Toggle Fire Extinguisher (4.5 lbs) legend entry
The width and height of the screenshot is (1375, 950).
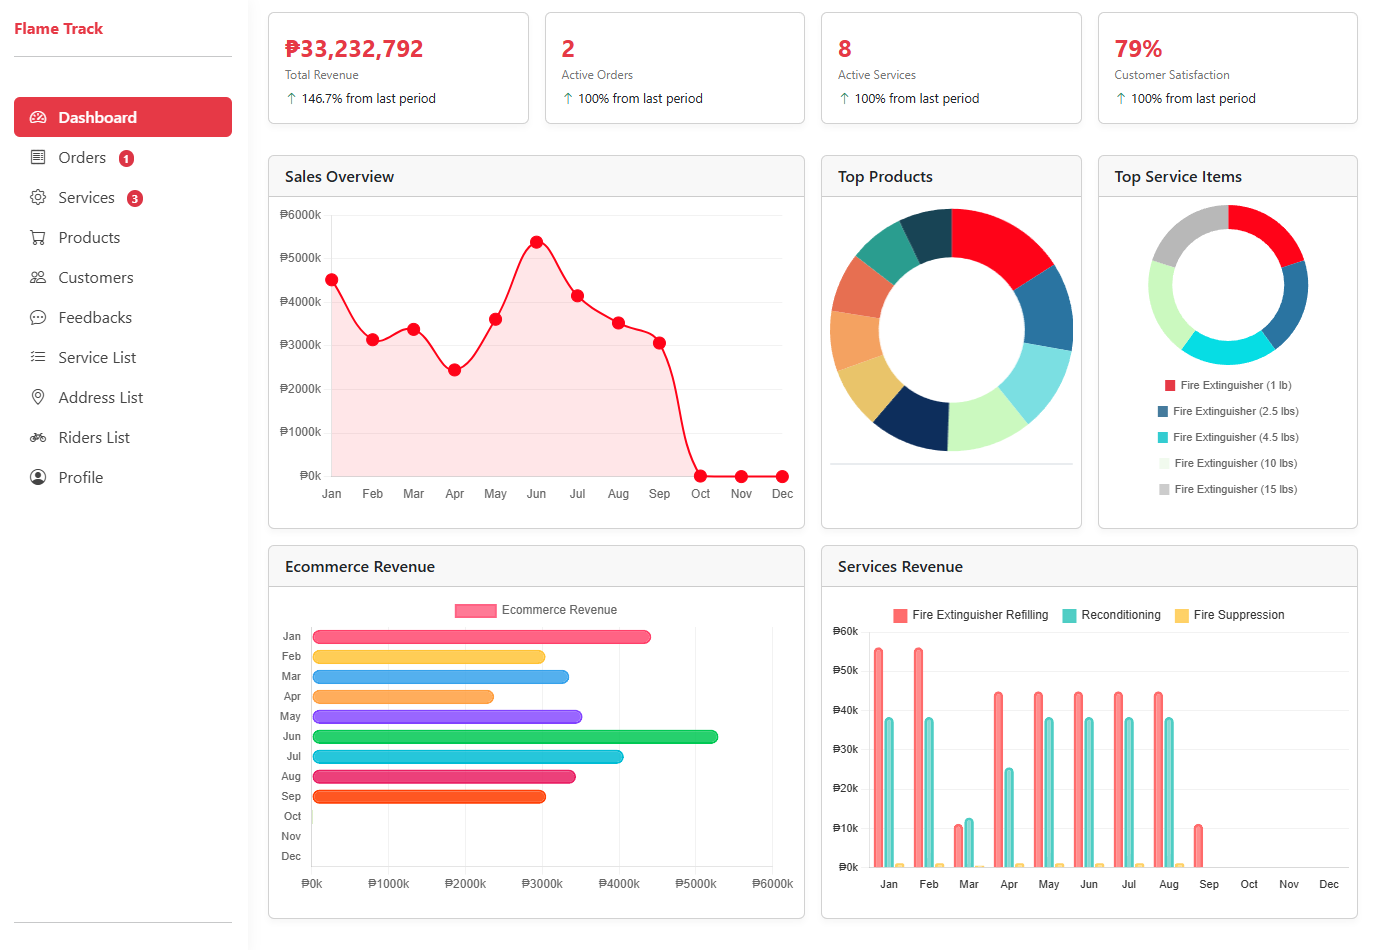[x=1227, y=437]
